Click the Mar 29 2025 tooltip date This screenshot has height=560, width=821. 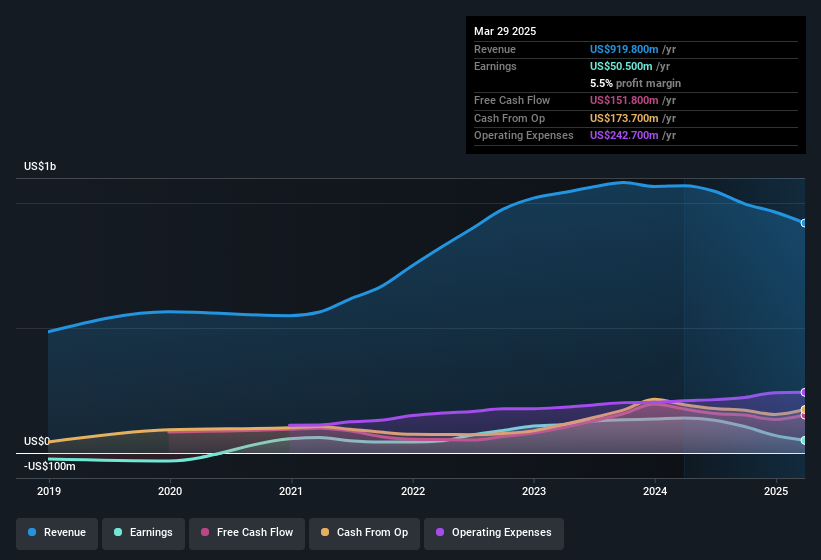[x=505, y=31]
